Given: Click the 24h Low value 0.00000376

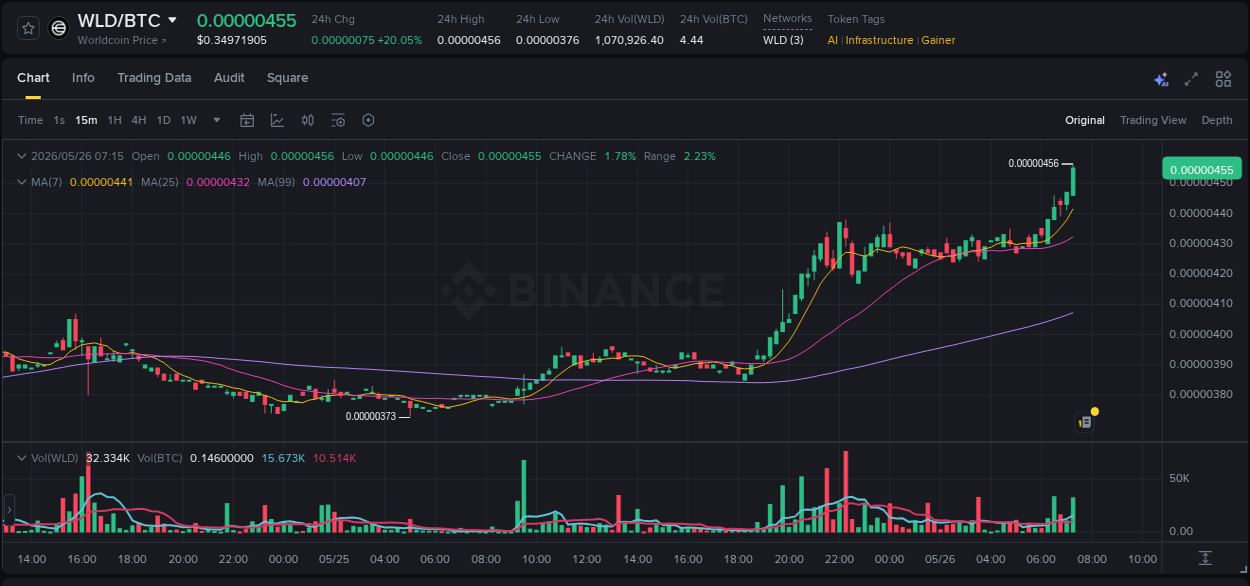Looking at the screenshot, I should click(547, 40).
